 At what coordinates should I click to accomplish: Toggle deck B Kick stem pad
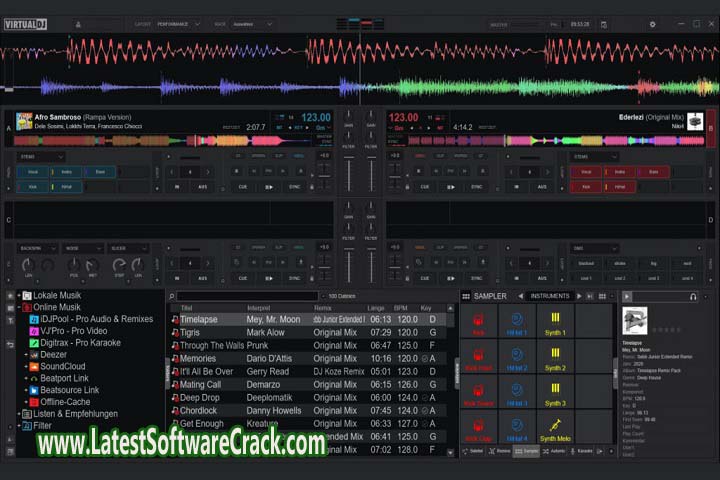tap(586, 187)
